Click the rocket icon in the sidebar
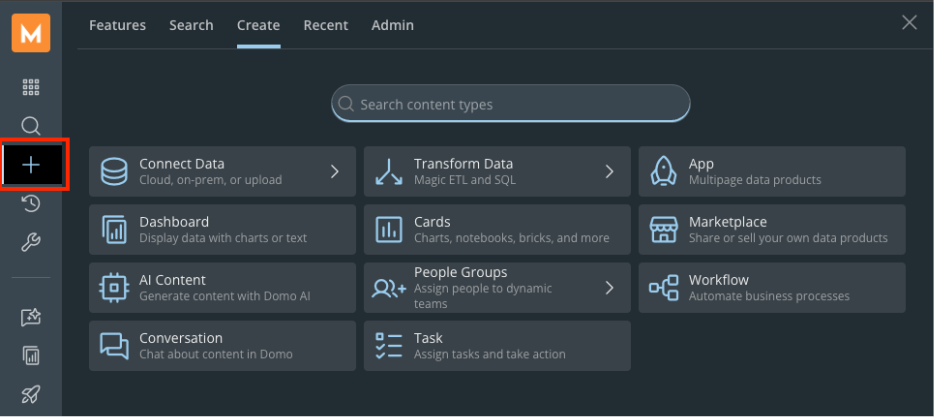Image resolution: width=936 pixels, height=417 pixels. tap(31, 394)
